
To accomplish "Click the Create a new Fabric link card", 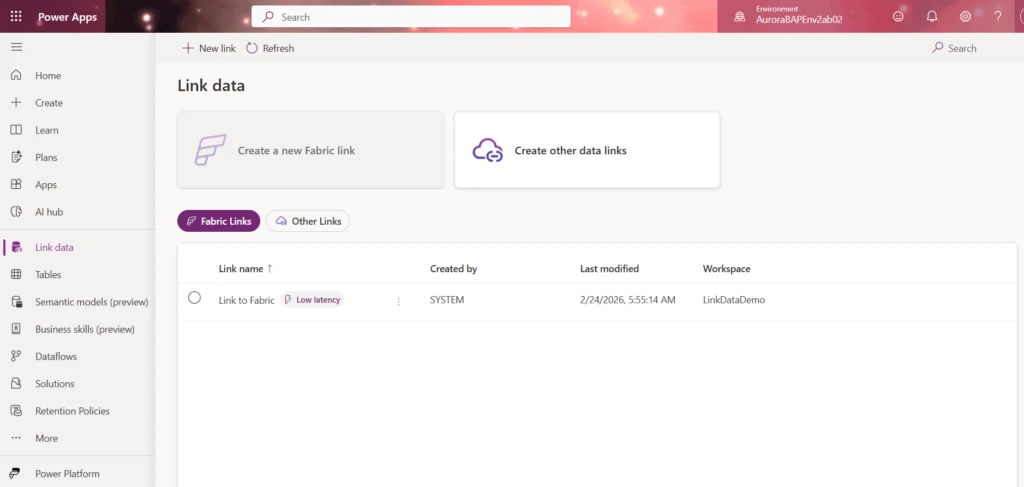I will click(310, 150).
